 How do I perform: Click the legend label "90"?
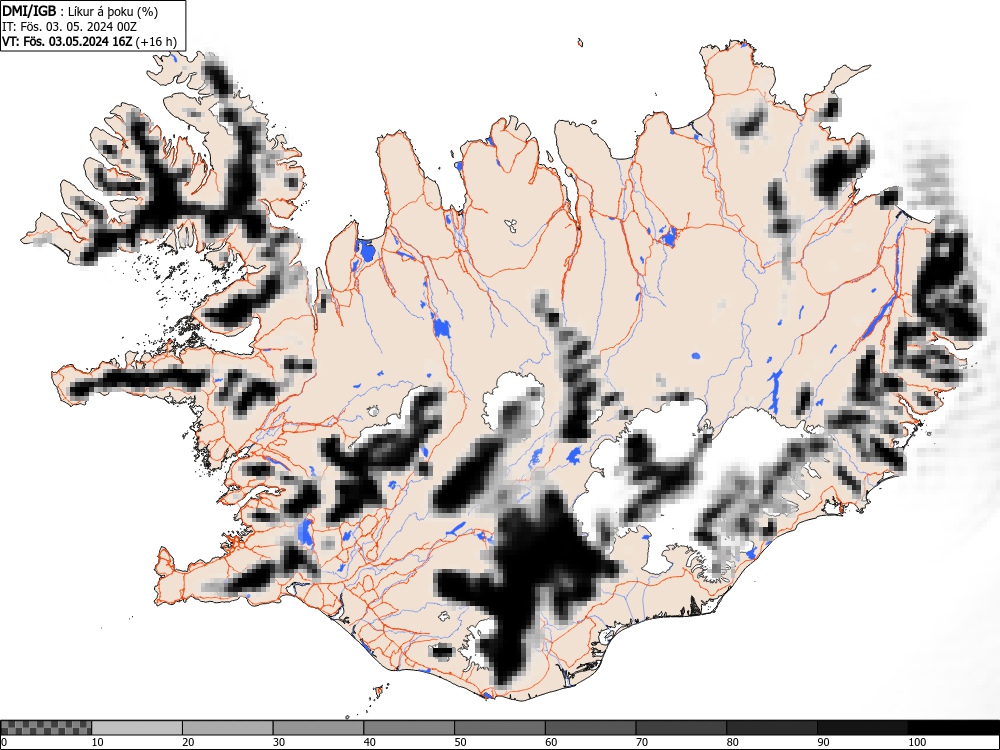(823, 742)
